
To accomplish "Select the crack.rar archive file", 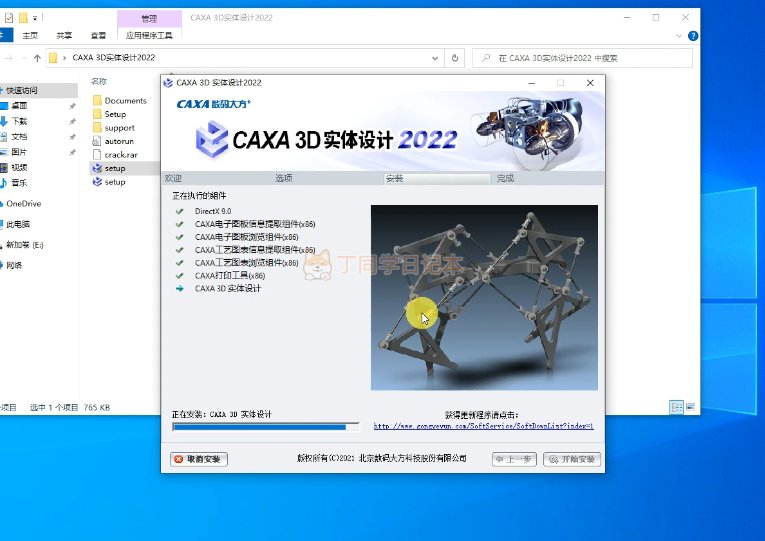I will click(x=119, y=155).
